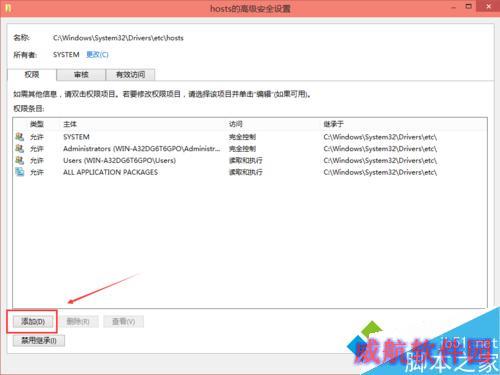Click the inherited path in the Users row
Viewport: 500px width, 375px height.
(x=380, y=160)
